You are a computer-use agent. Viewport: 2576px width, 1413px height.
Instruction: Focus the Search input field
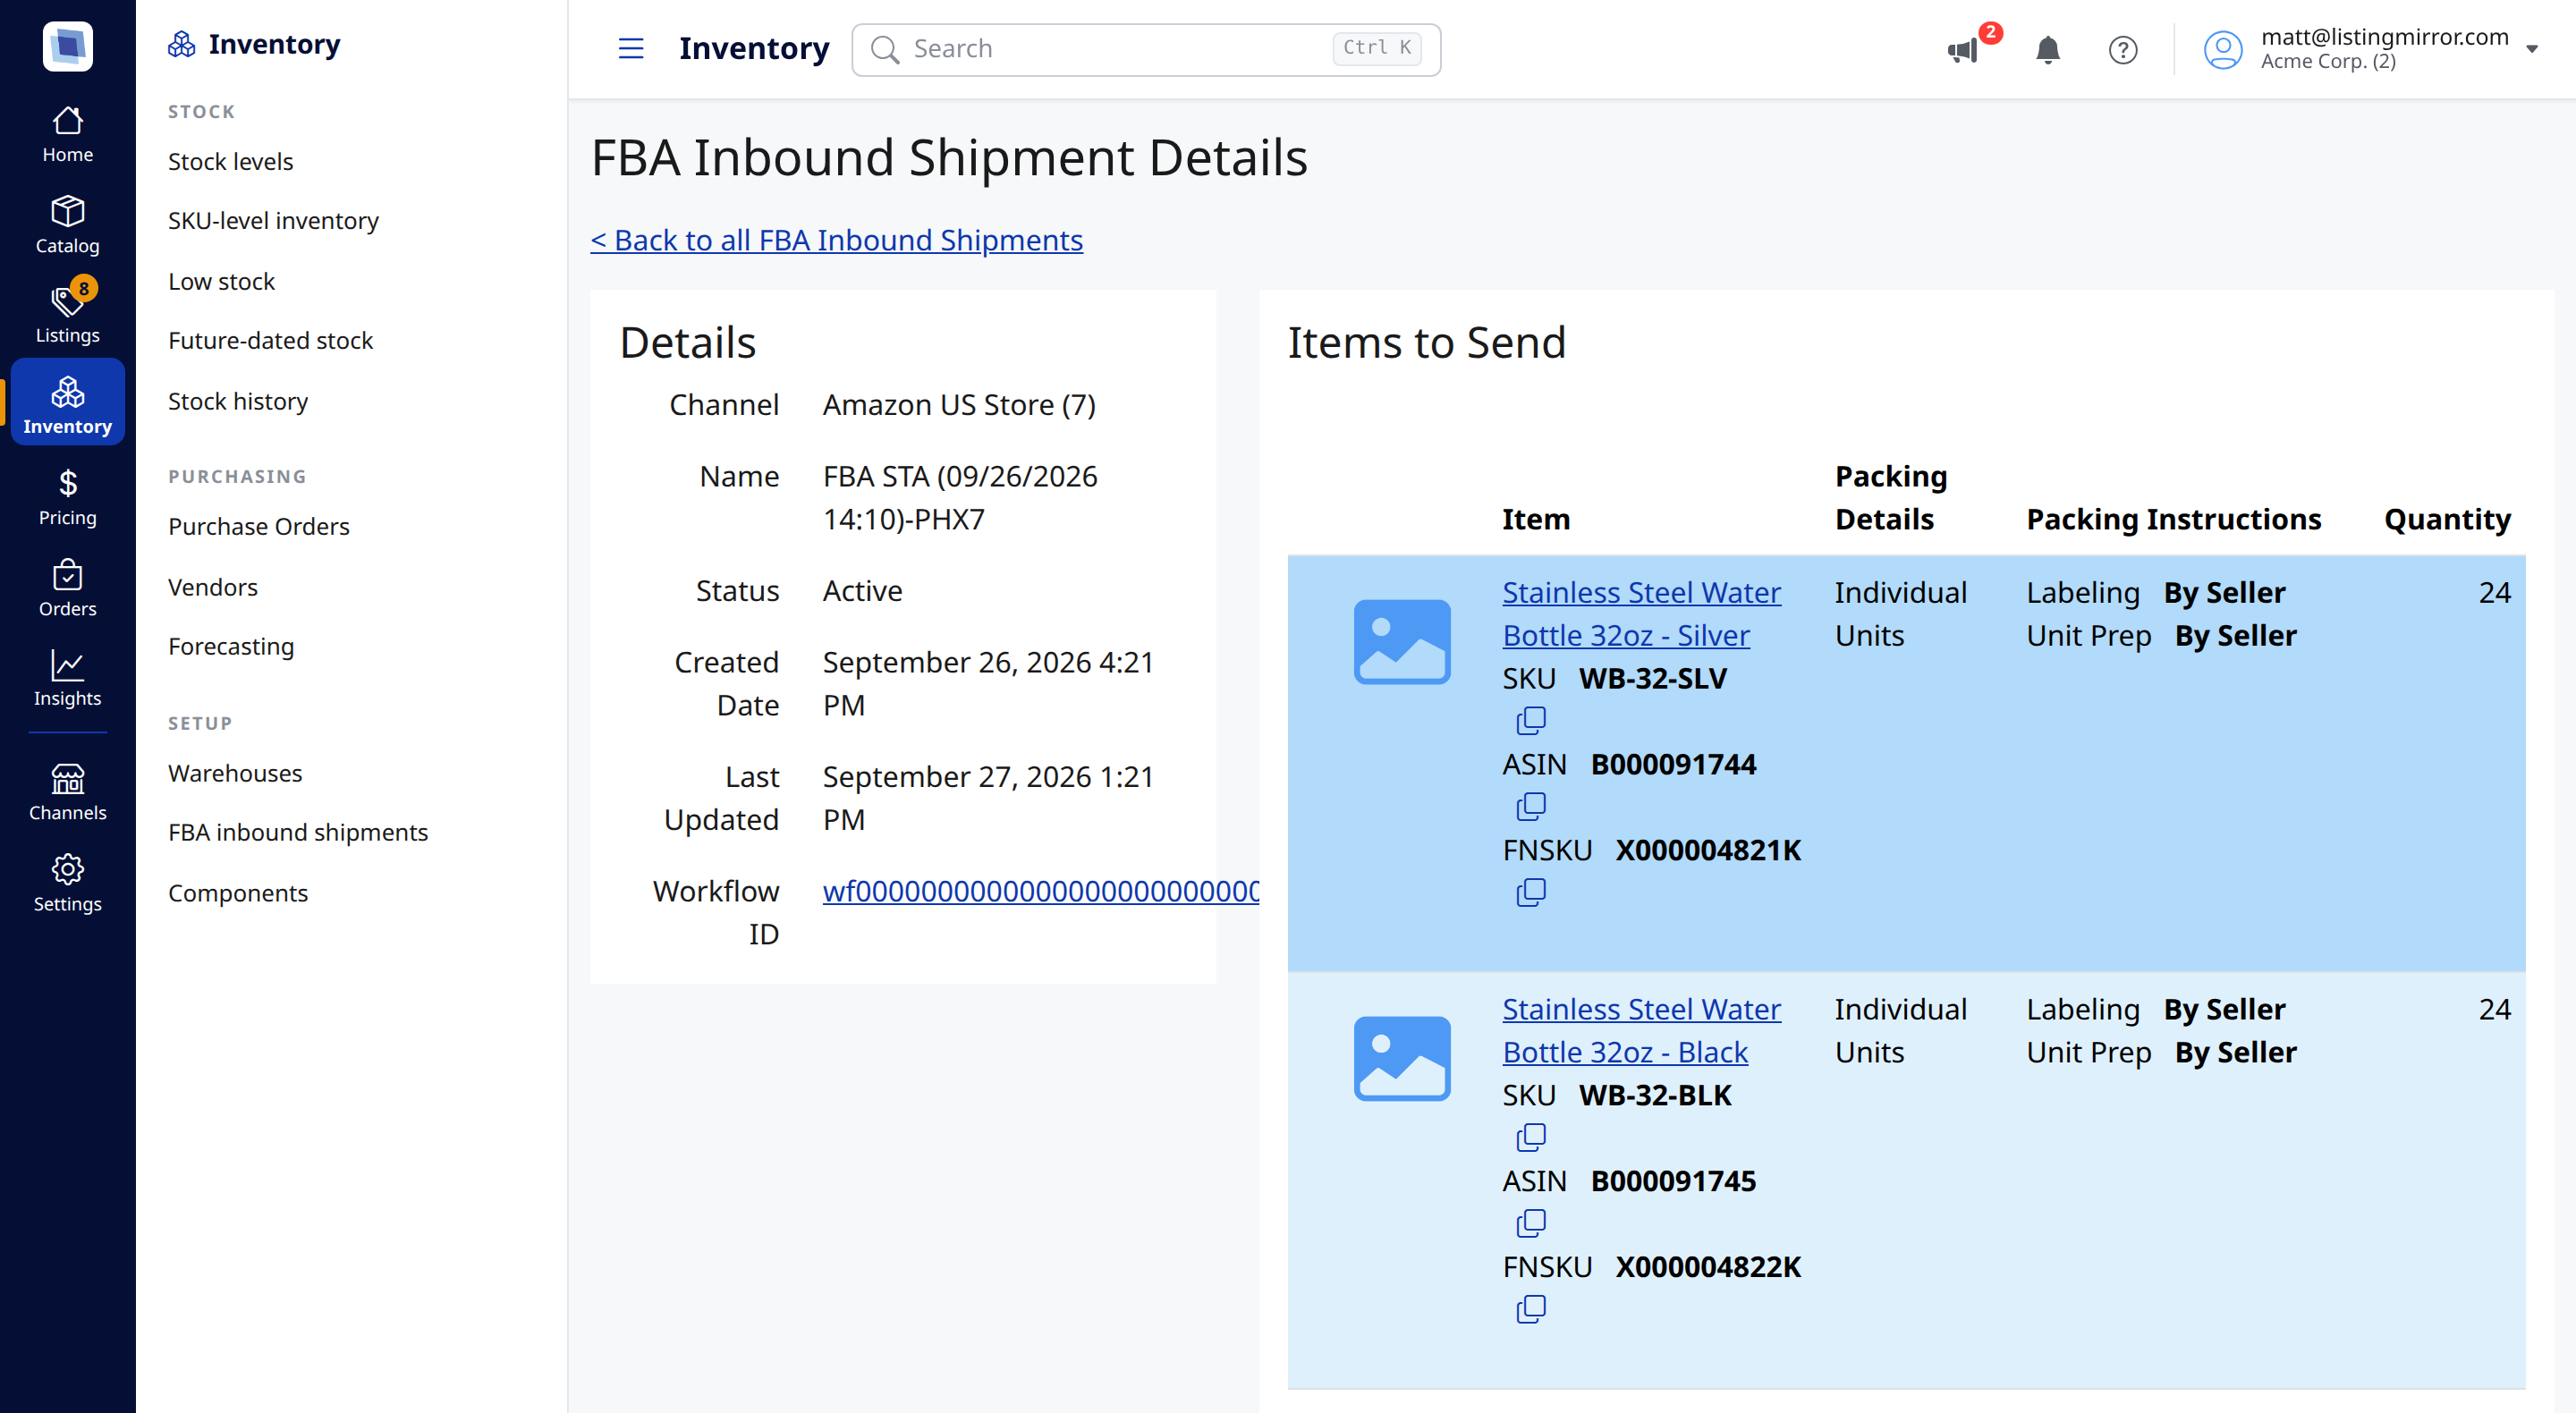pyautogui.click(x=1146, y=49)
